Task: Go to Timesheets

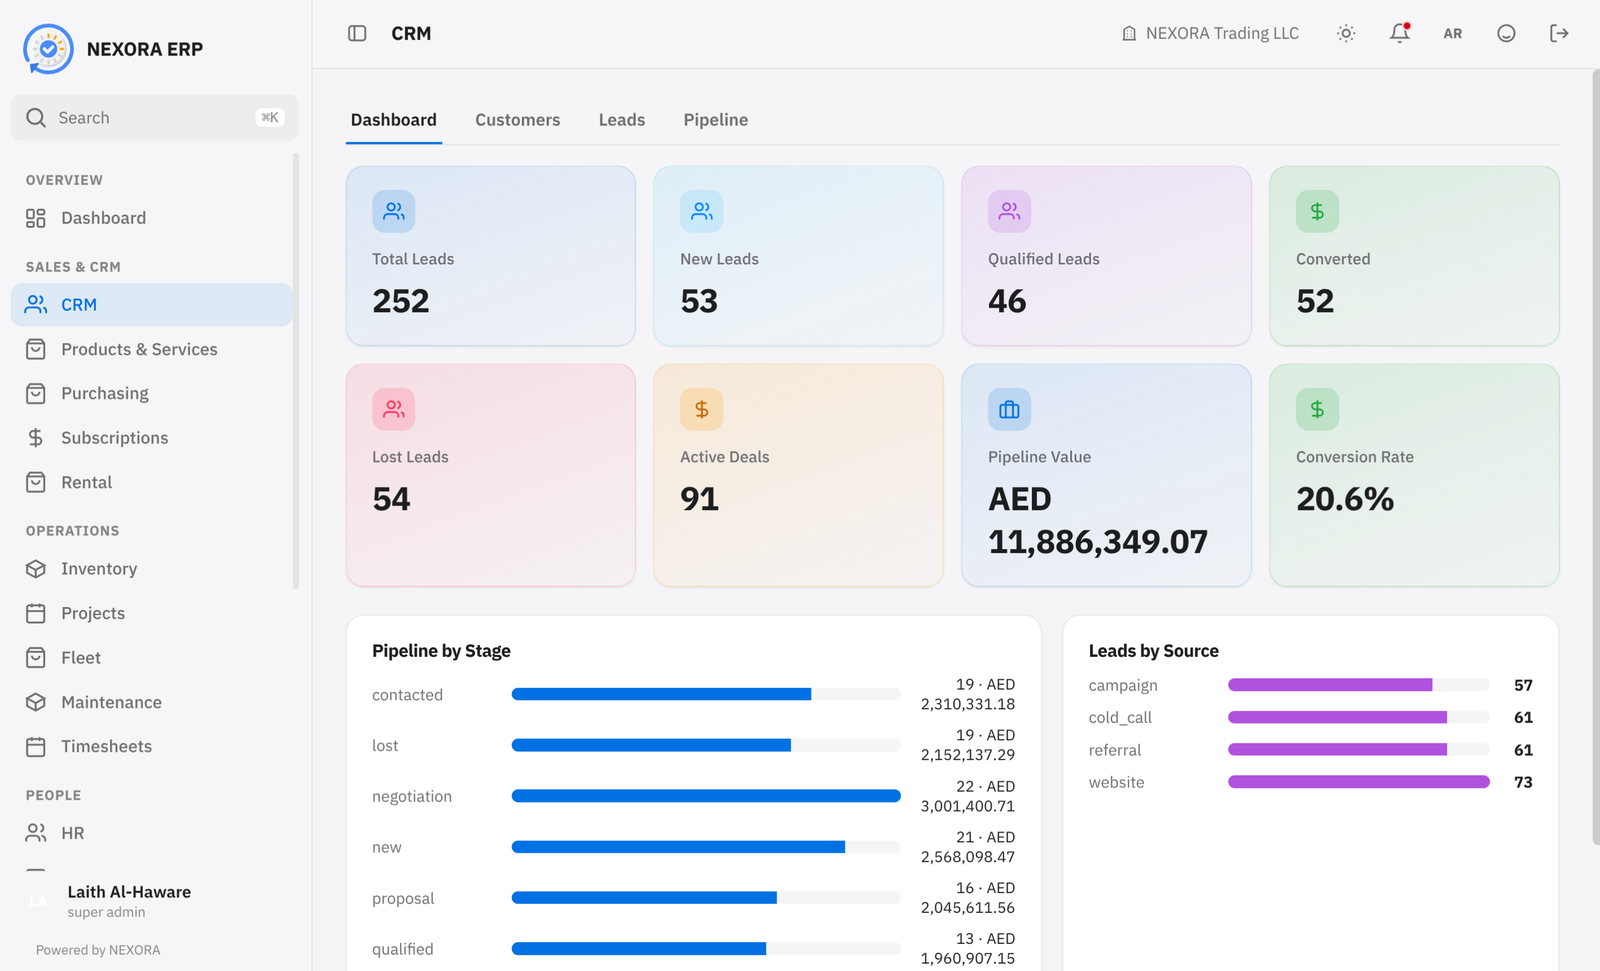Action: pyautogui.click(x=152, y=746)
